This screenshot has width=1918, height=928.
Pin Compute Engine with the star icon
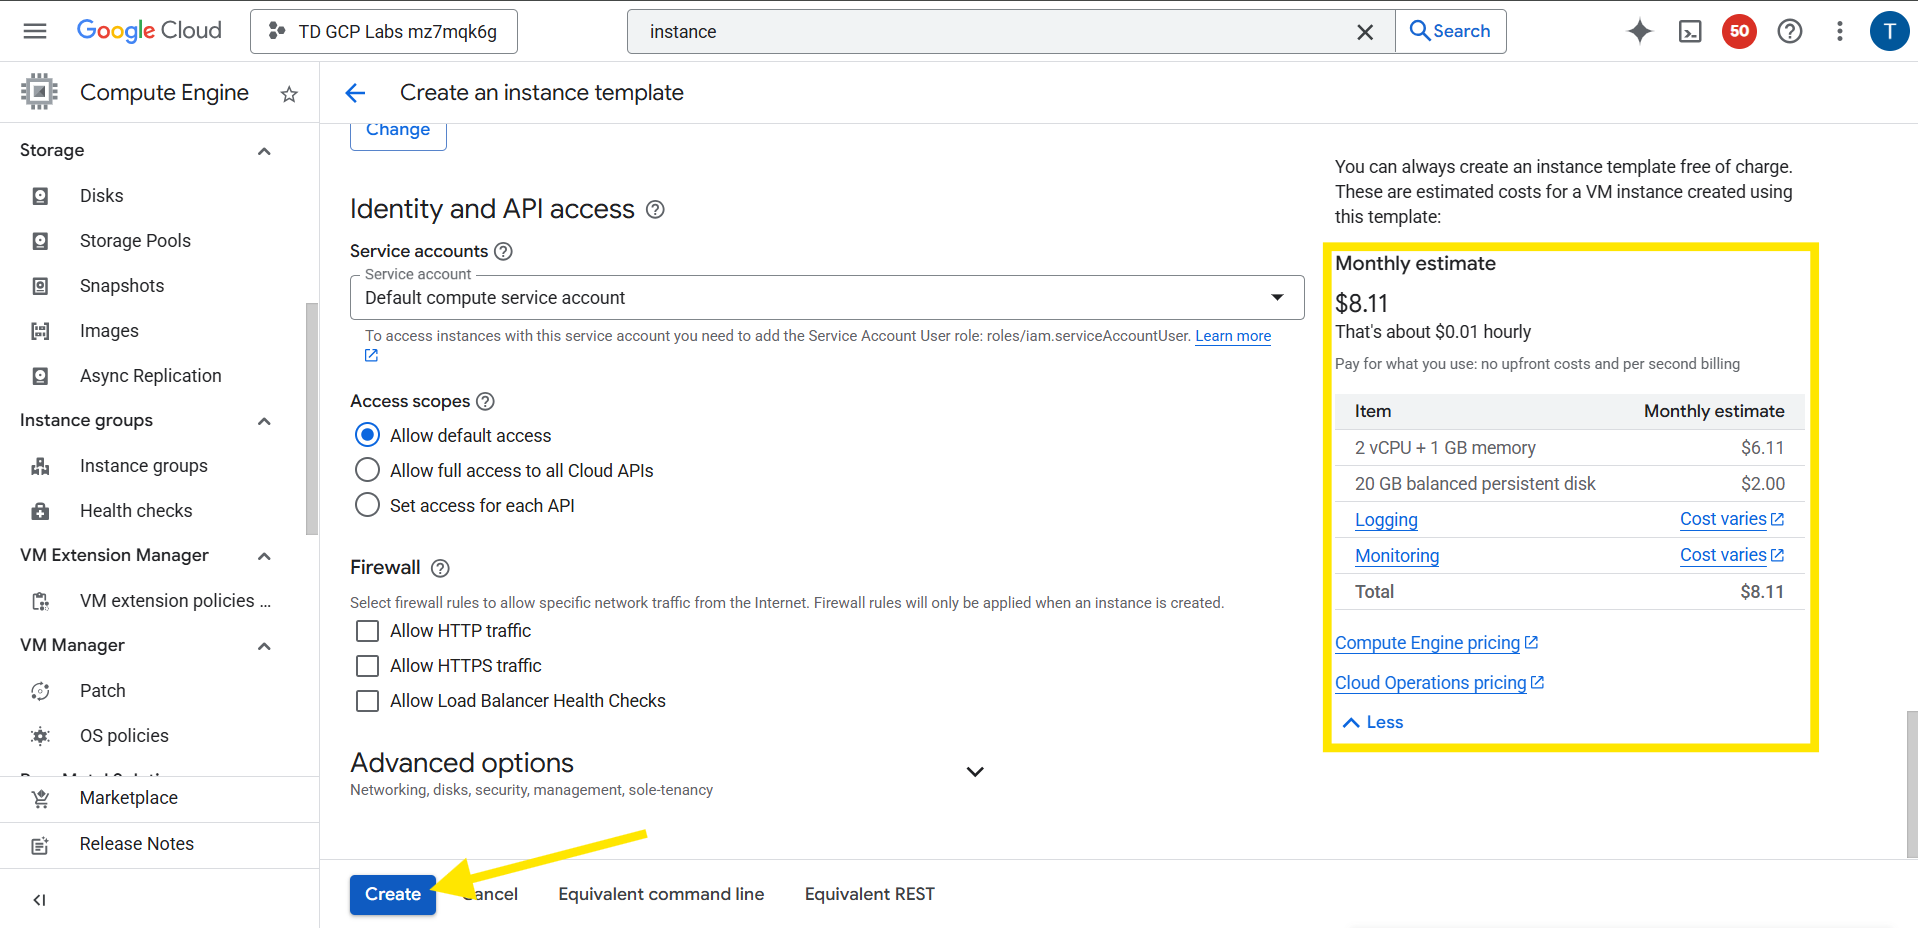click(289, 94)
